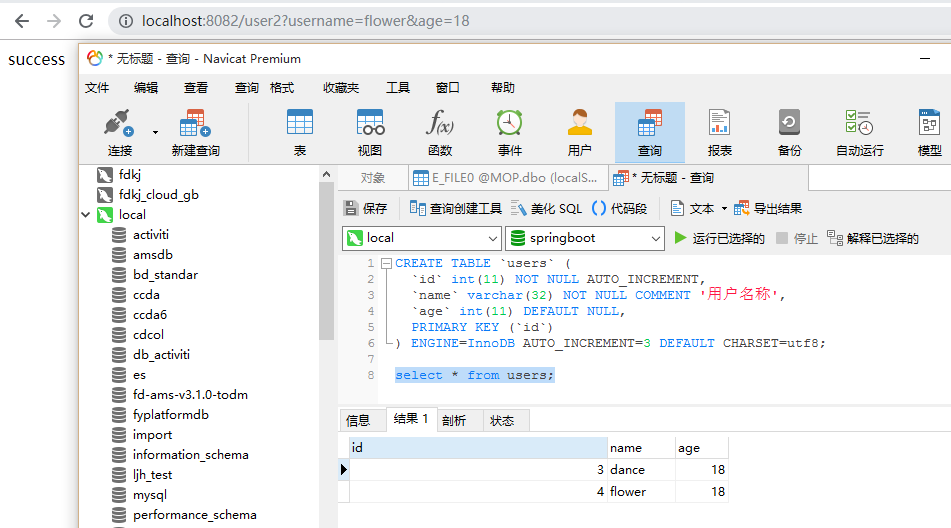The height and width of the screenshot is (528, 951).
Task: Open the View (查看) menu
Action: pos(196,88)
